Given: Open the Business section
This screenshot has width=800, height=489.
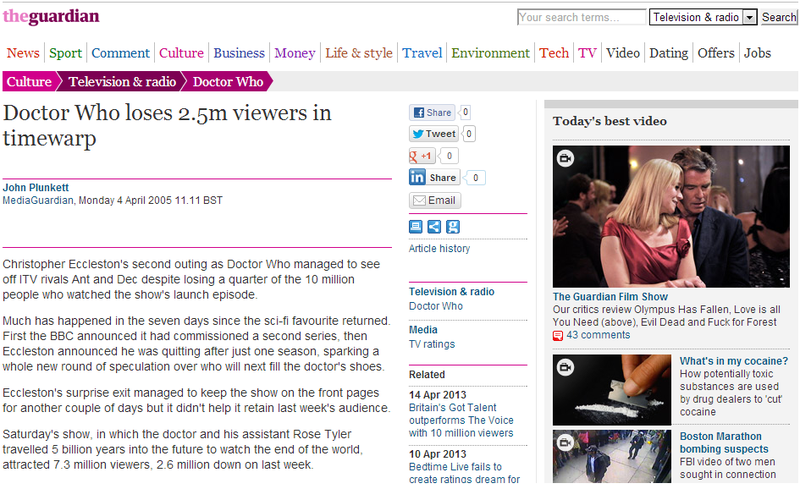Looking at the screenshot, I should coord(239,53).
